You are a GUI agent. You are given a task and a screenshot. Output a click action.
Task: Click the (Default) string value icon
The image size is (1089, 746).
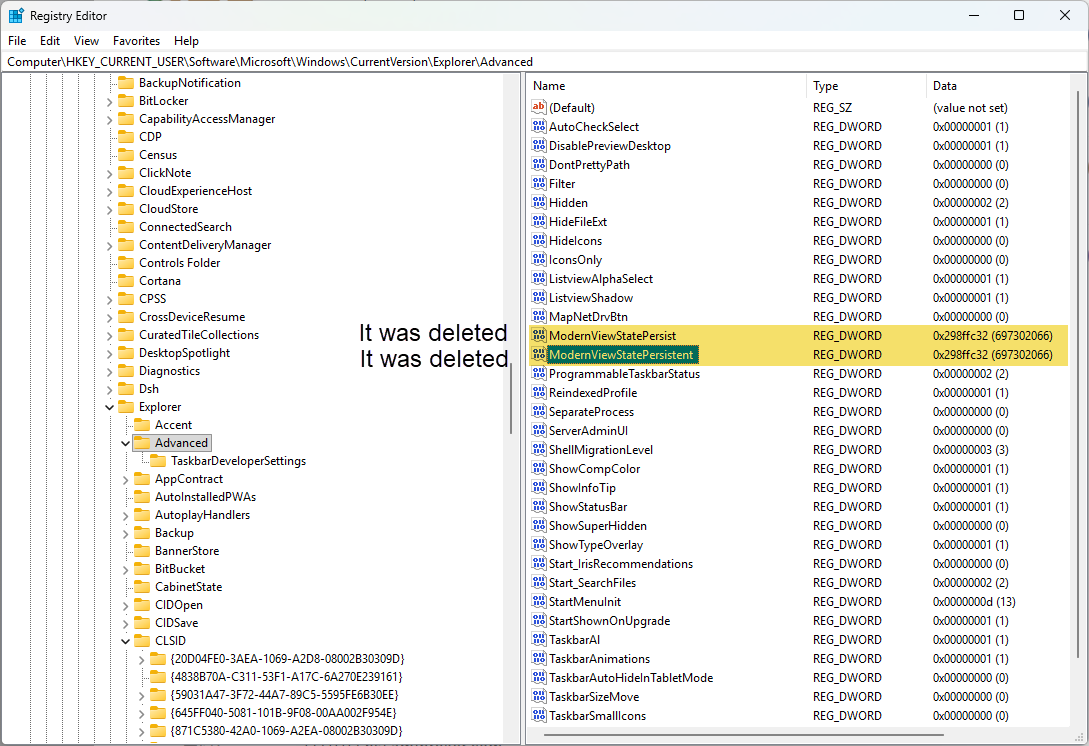coord(539,108)
